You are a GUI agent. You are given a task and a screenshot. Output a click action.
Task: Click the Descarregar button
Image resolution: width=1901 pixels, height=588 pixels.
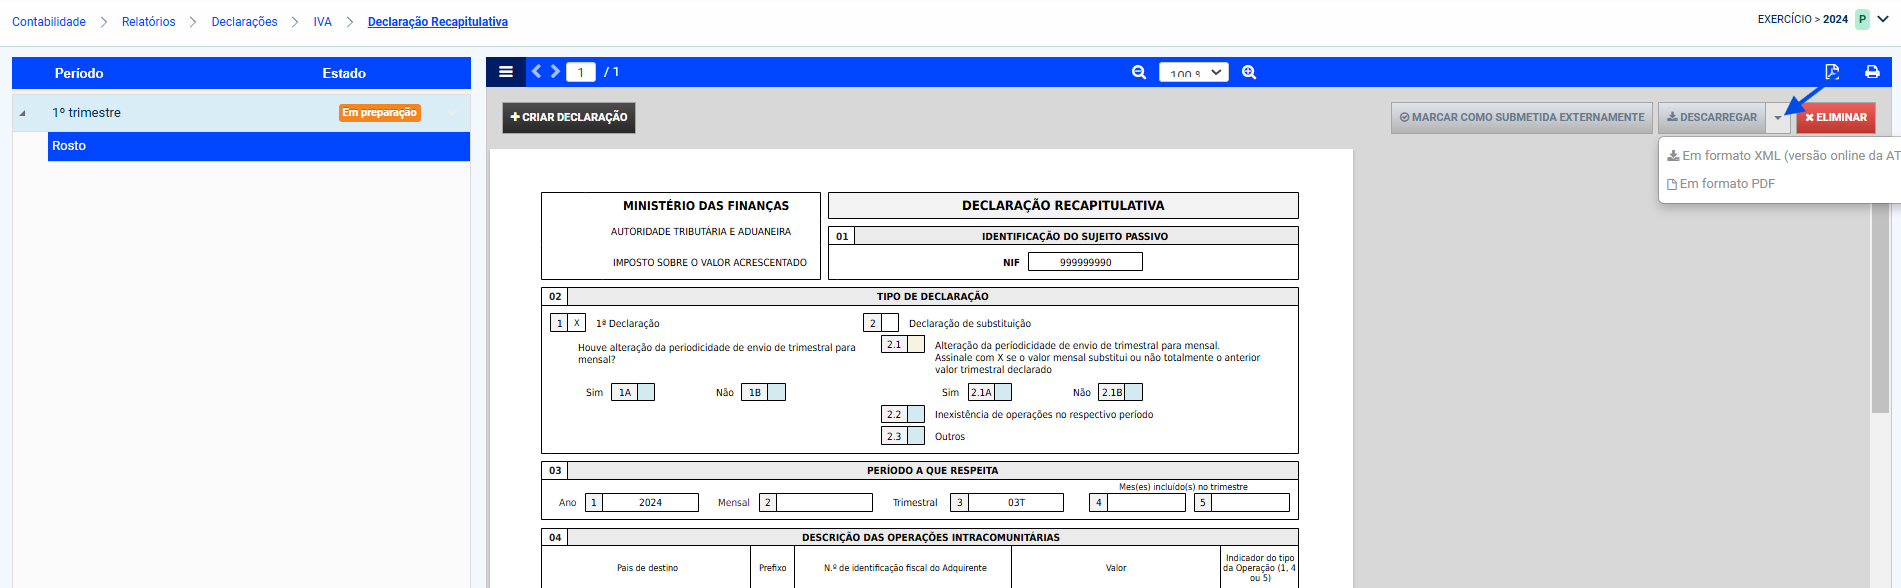(x=1712, y=118)
